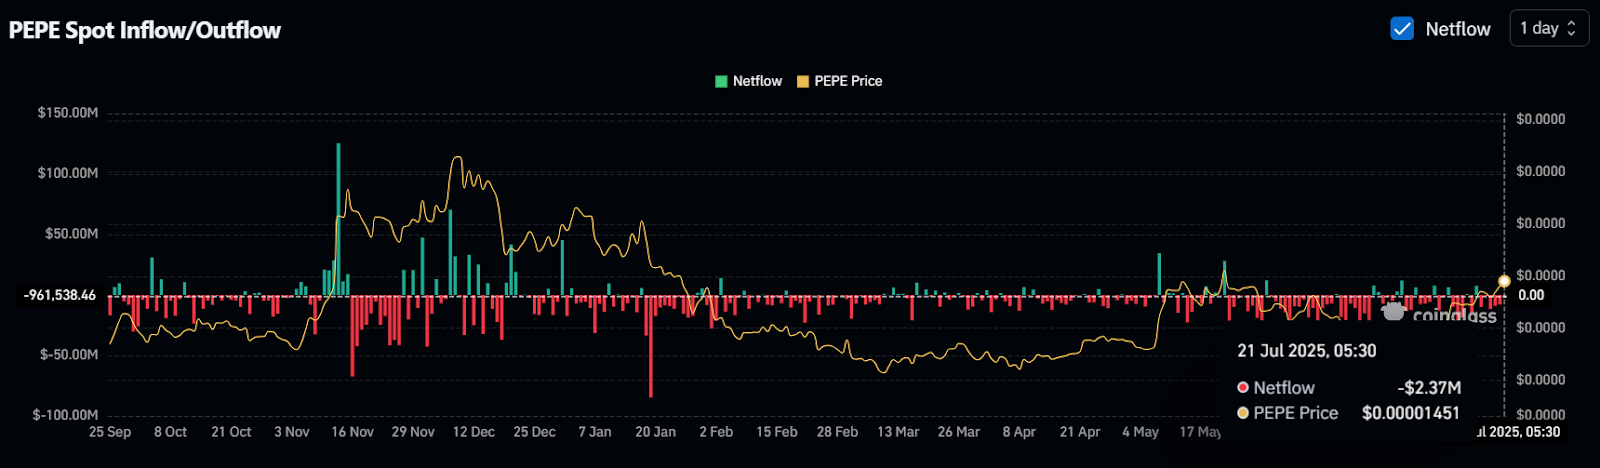Open the 1 day interval dropdown
Screen dimensions: 1600x468
click(1548, 28)
